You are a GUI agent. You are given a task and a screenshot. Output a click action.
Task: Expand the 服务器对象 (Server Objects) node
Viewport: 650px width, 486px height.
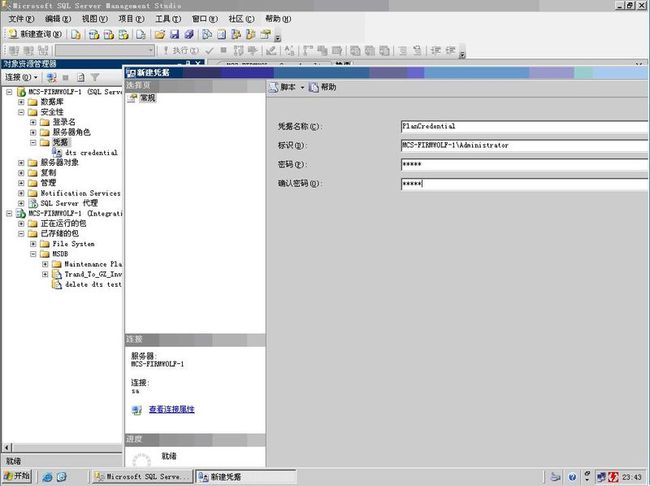21,163
